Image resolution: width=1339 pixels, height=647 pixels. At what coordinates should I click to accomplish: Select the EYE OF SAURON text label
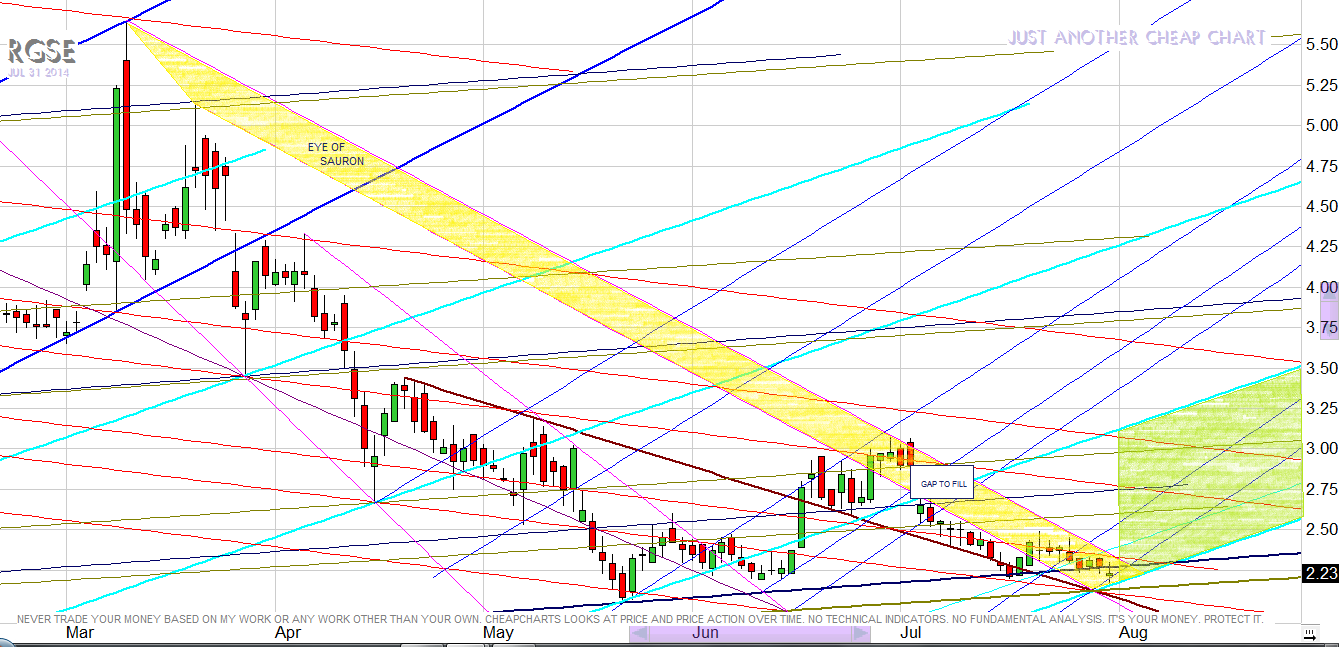click(335, 154)
